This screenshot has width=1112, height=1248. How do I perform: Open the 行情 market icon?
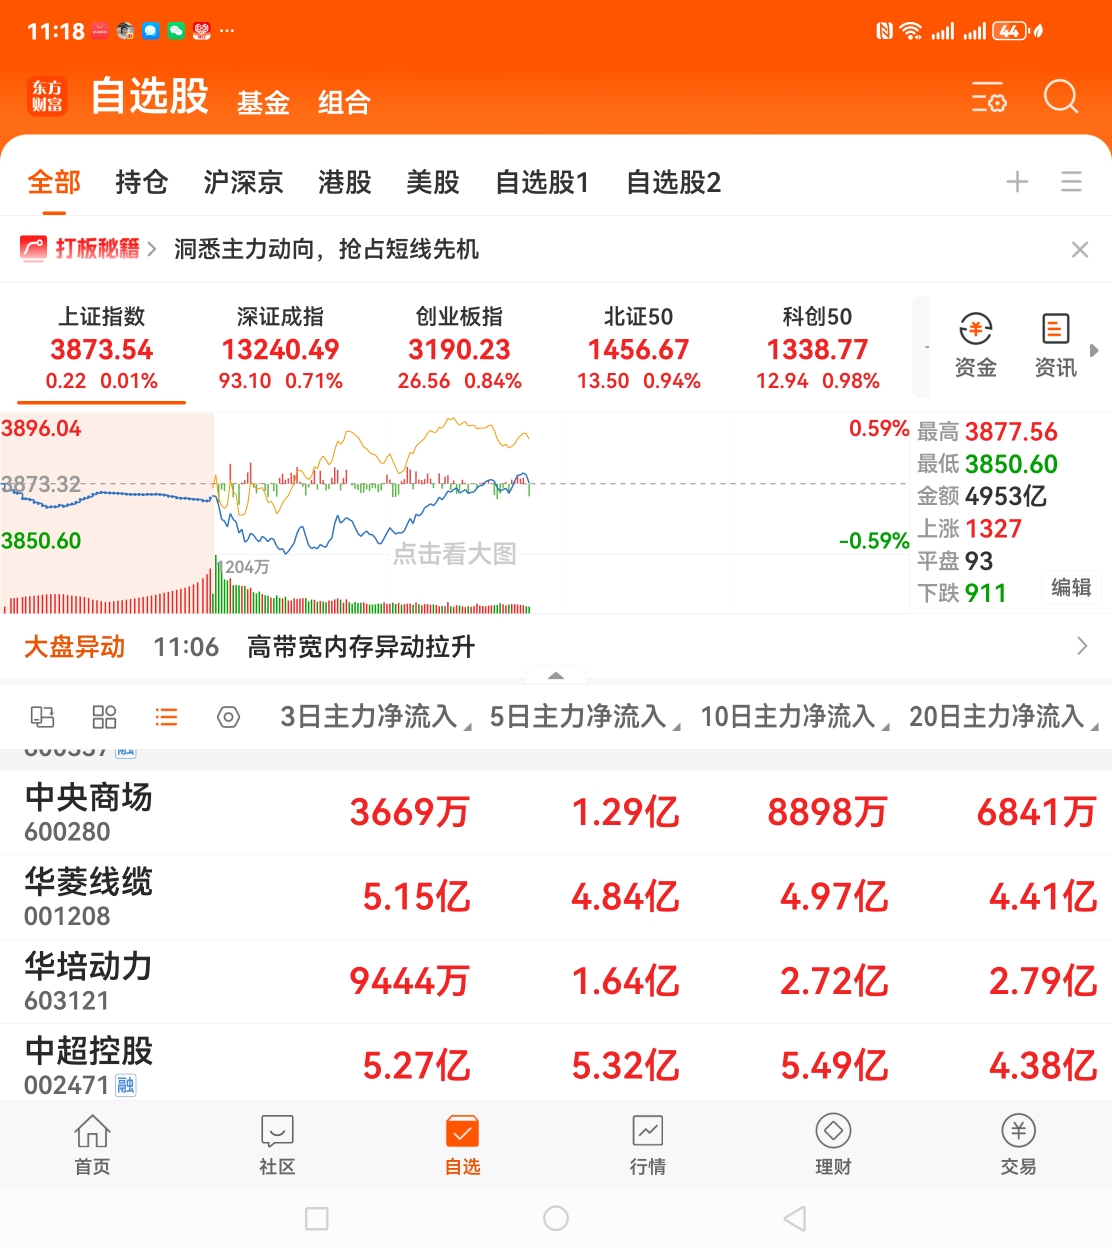click(648, 1145)
